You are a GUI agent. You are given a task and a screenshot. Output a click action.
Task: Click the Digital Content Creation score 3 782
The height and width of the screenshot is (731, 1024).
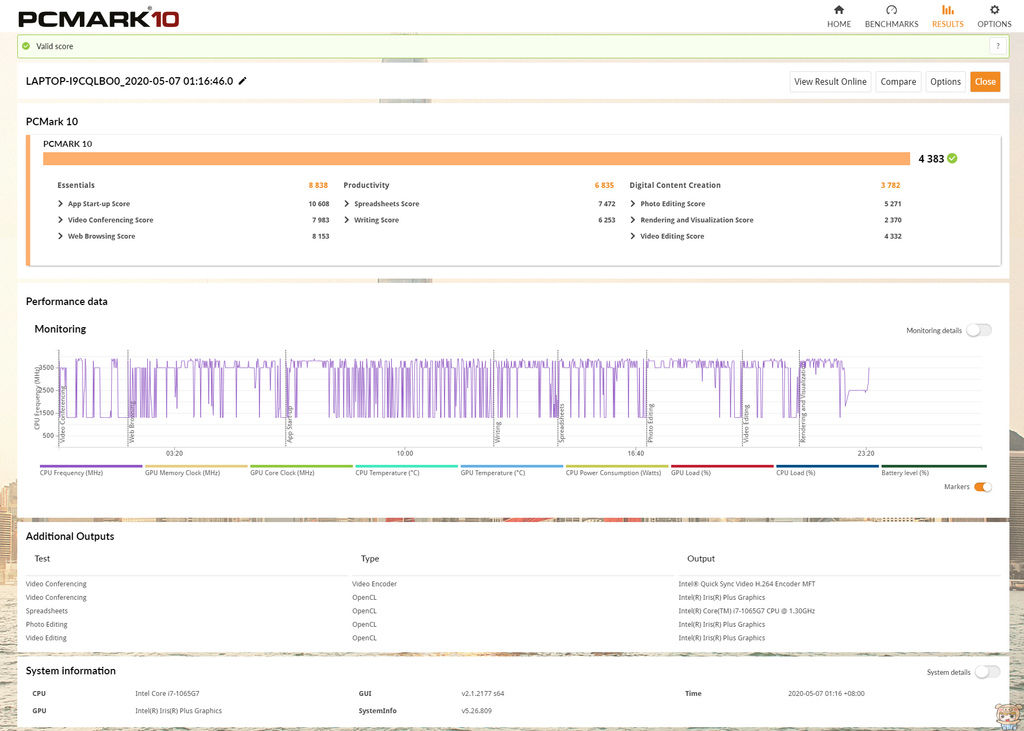[890, 186]
